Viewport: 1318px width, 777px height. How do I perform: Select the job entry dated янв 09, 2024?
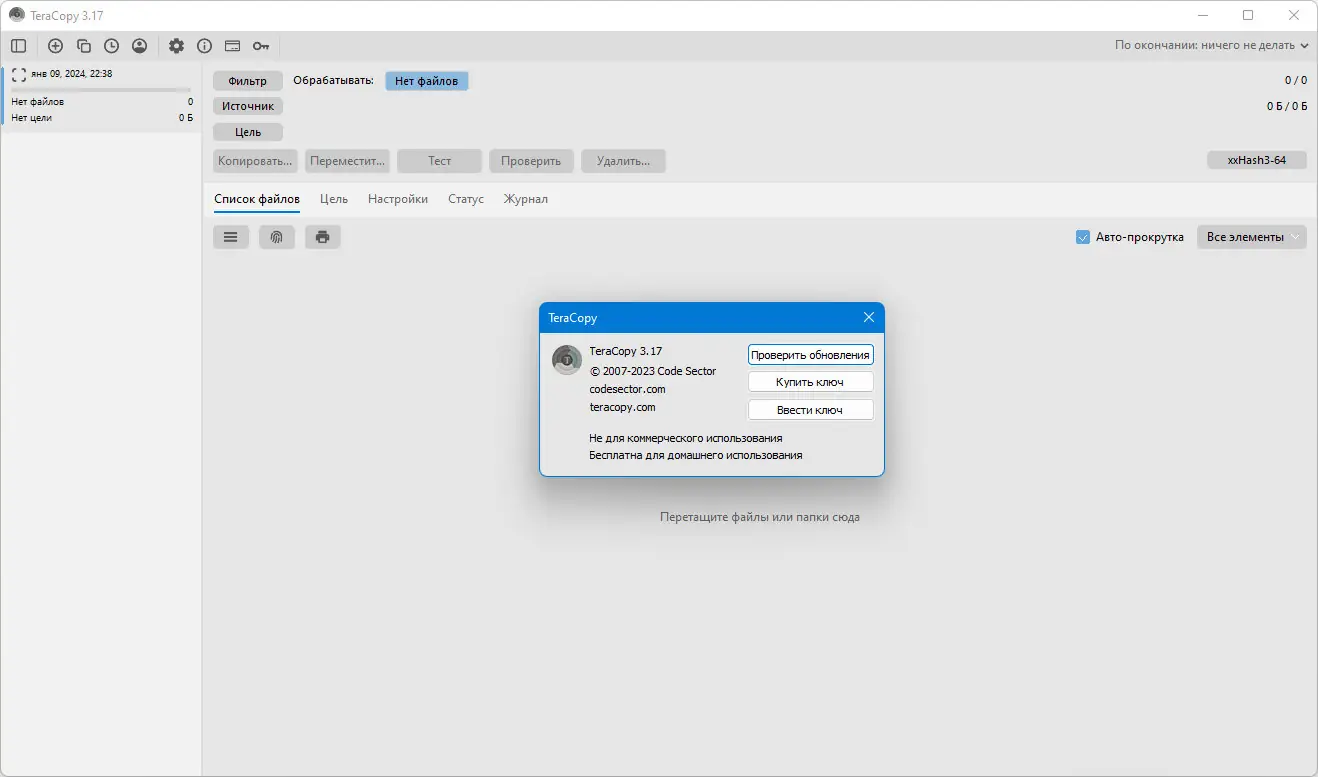tap(101, 97)
